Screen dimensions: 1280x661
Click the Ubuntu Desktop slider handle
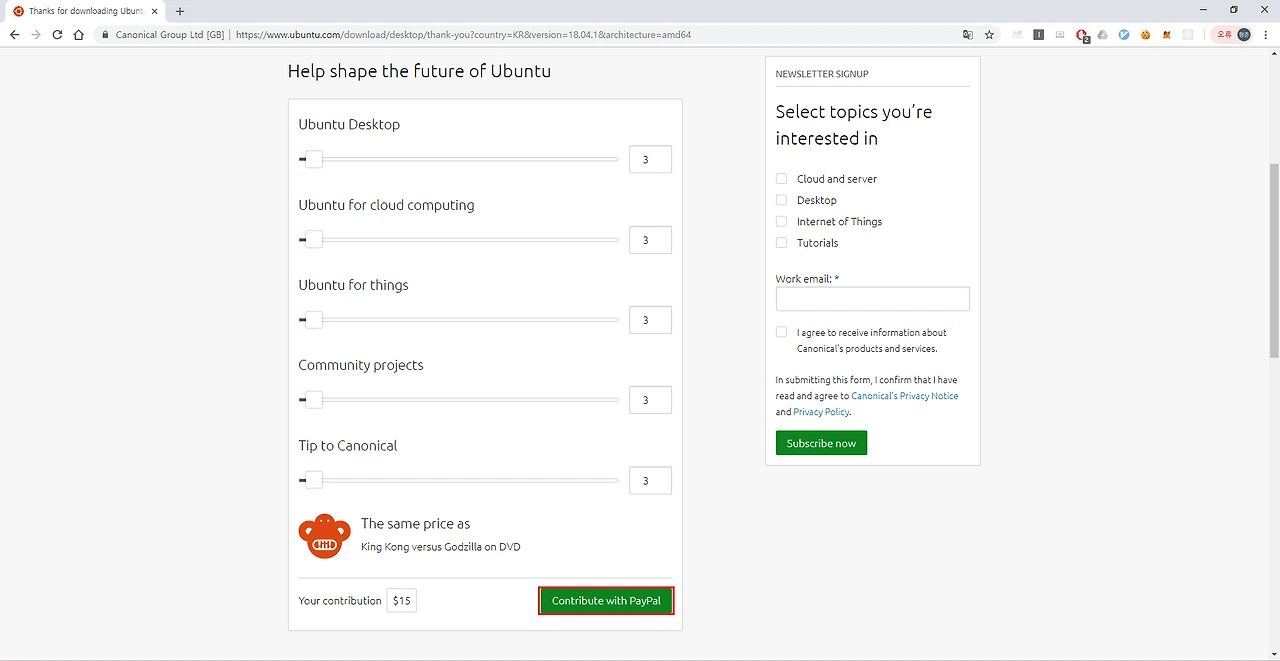(x=314, y=159)
